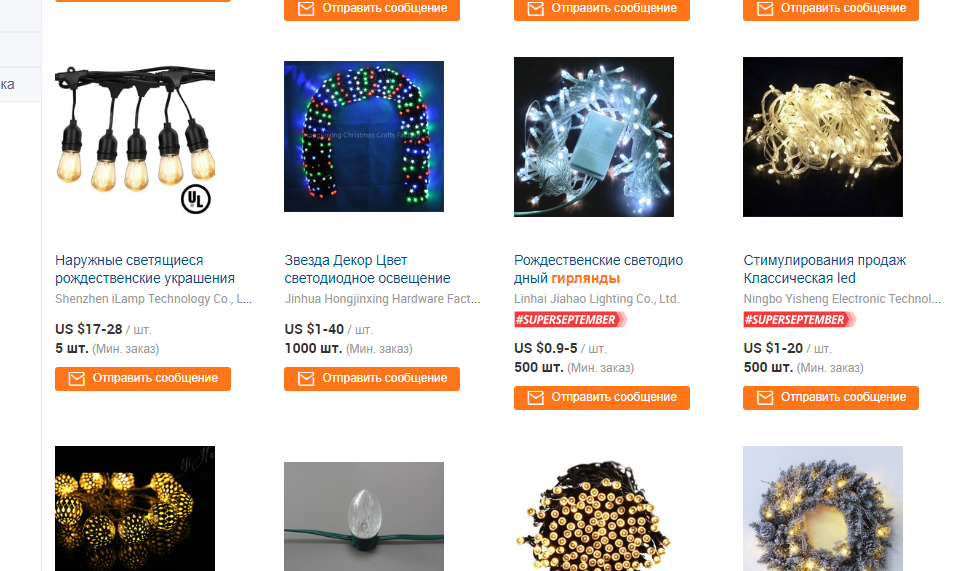Open the frosted wreath with lights thumbnail

point(823,509)
